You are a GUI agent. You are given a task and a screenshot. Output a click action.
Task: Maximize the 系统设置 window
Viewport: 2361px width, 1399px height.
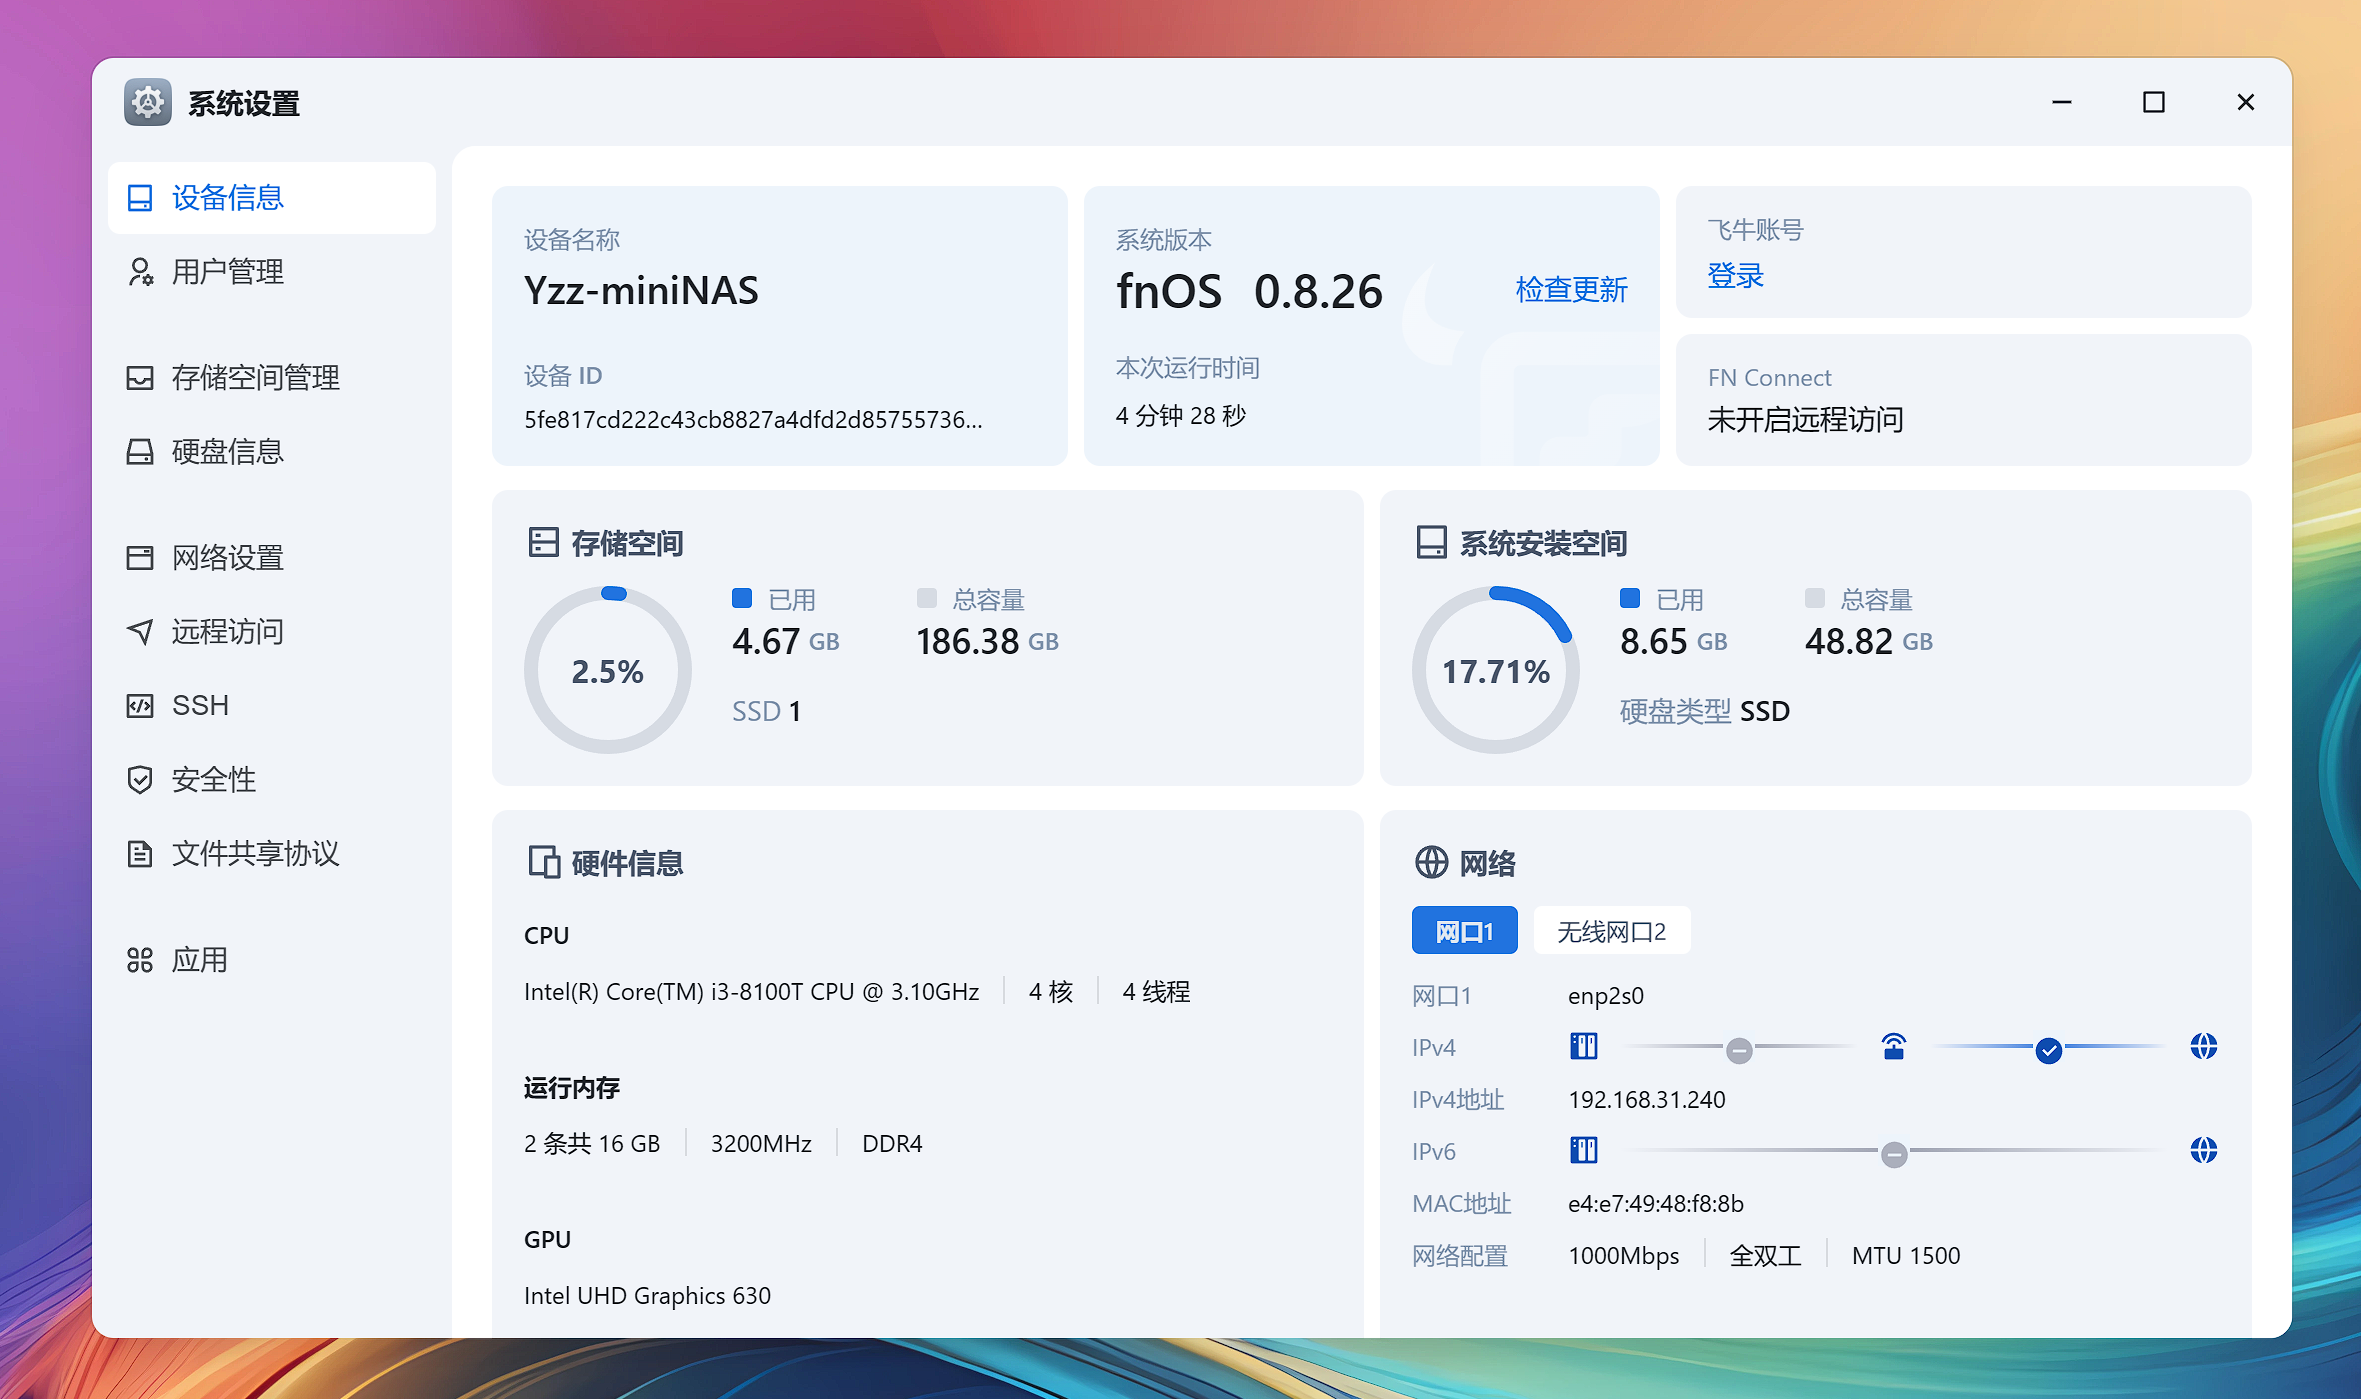2154,102
